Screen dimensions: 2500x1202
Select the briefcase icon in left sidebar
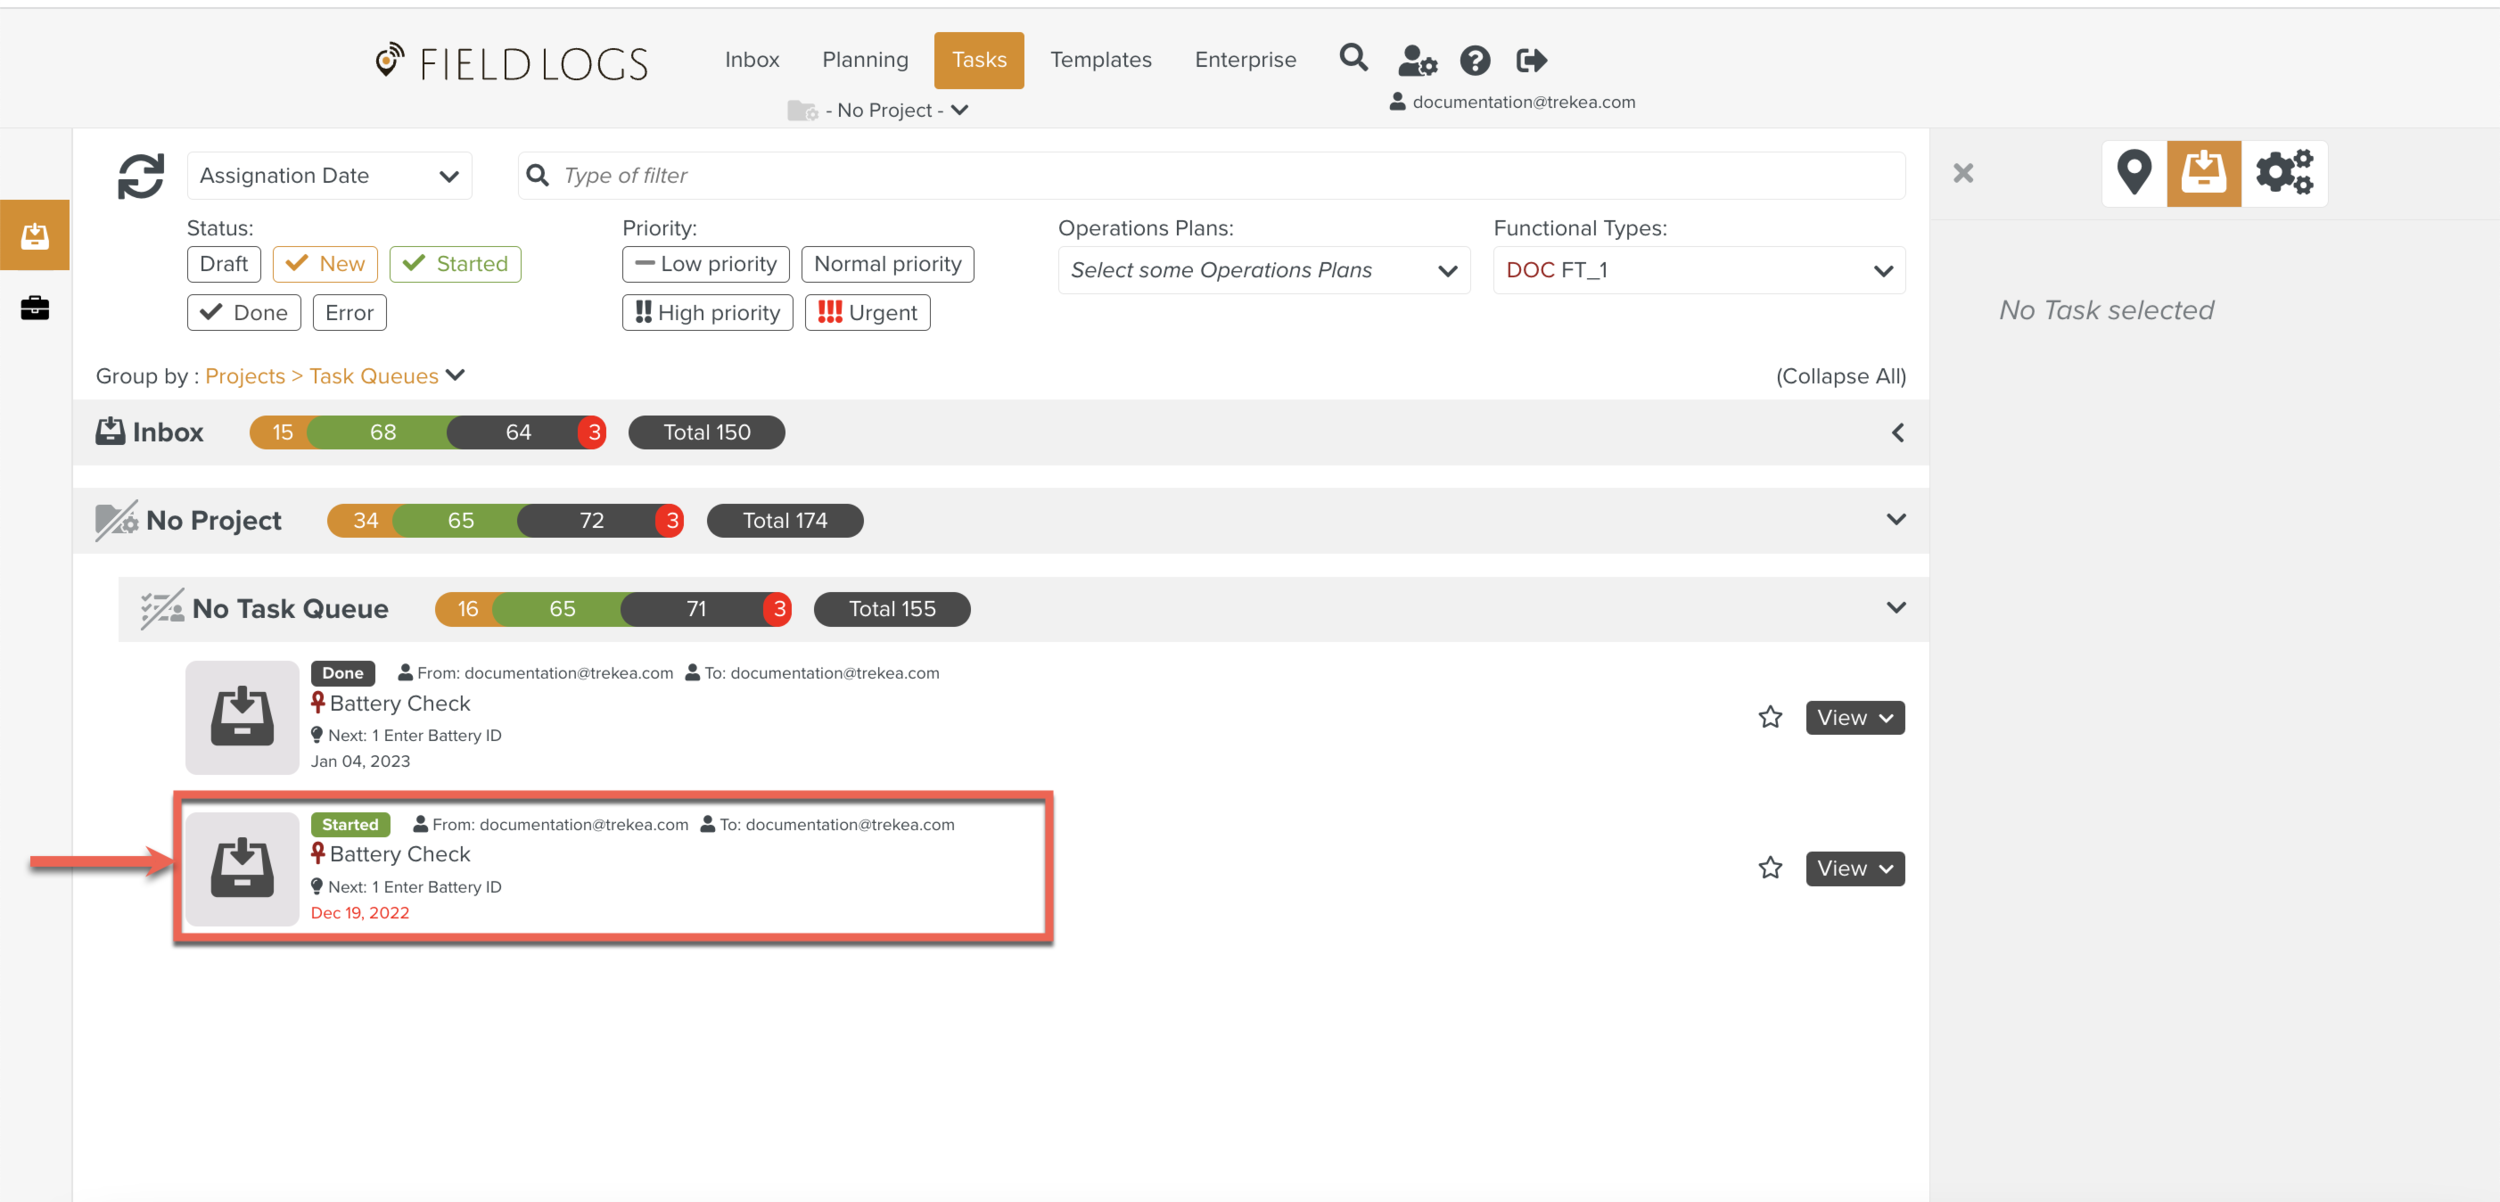click(35, 308)
